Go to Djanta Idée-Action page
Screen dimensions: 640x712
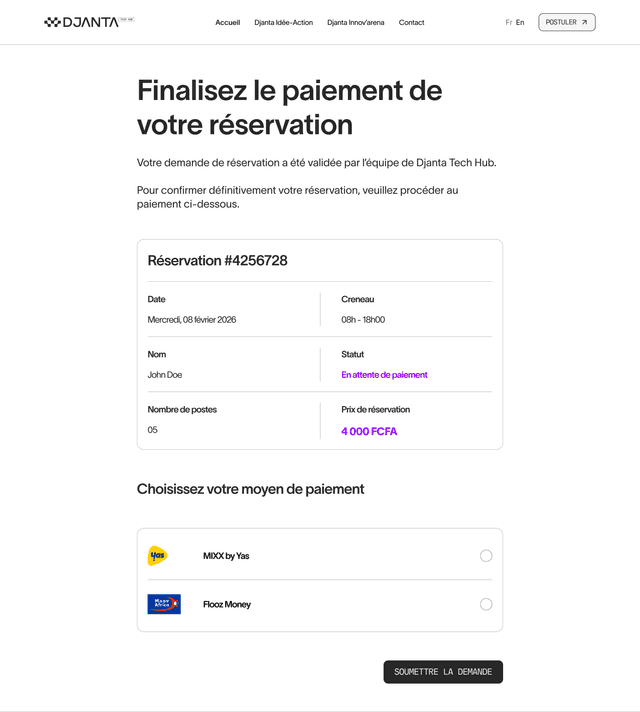[283, 22]
